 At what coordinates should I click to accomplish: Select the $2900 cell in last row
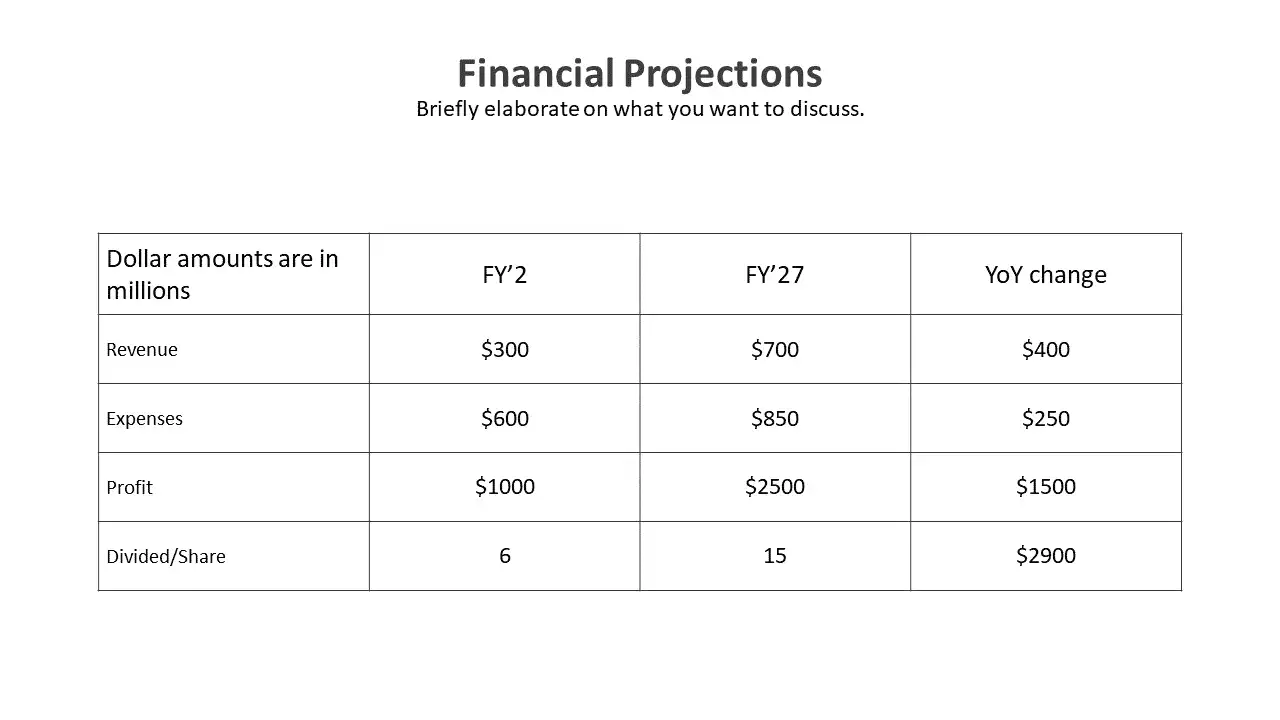coord(1046,556)
